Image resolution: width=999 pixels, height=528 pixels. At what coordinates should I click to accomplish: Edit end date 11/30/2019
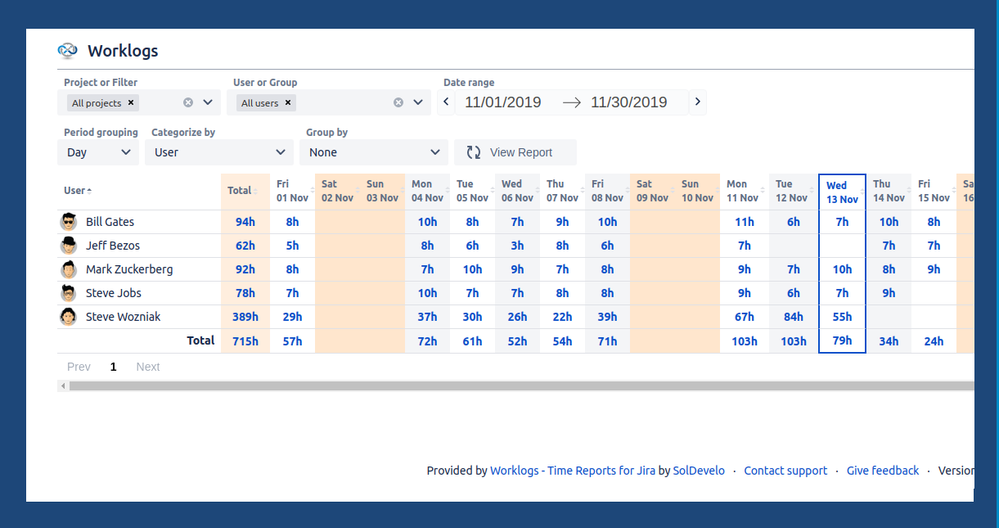coord(629,102)
